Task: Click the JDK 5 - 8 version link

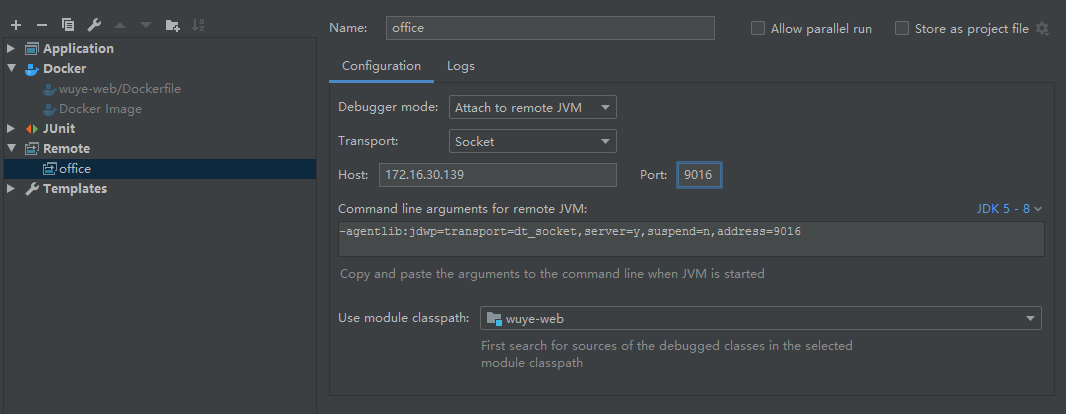Action: coord(1009,208)
